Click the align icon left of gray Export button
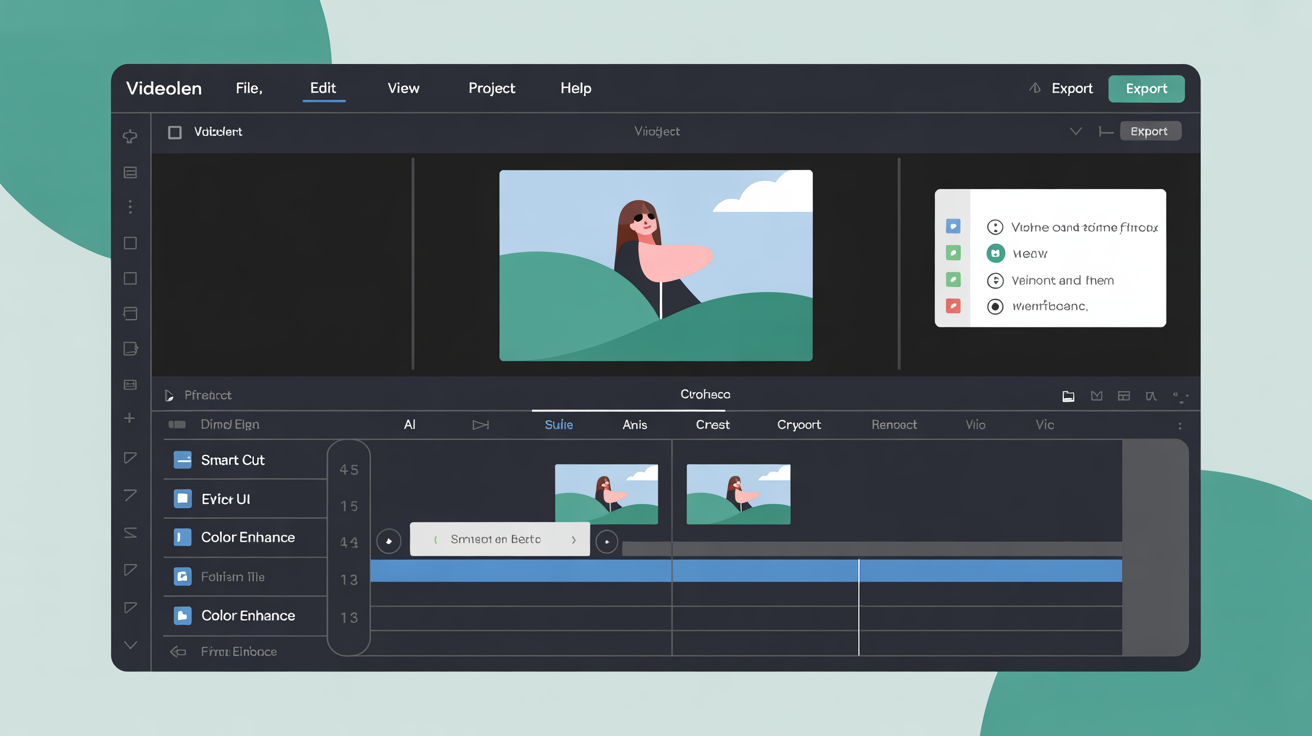This screenshot has width=1312, height=736. tap(1106, 132)
